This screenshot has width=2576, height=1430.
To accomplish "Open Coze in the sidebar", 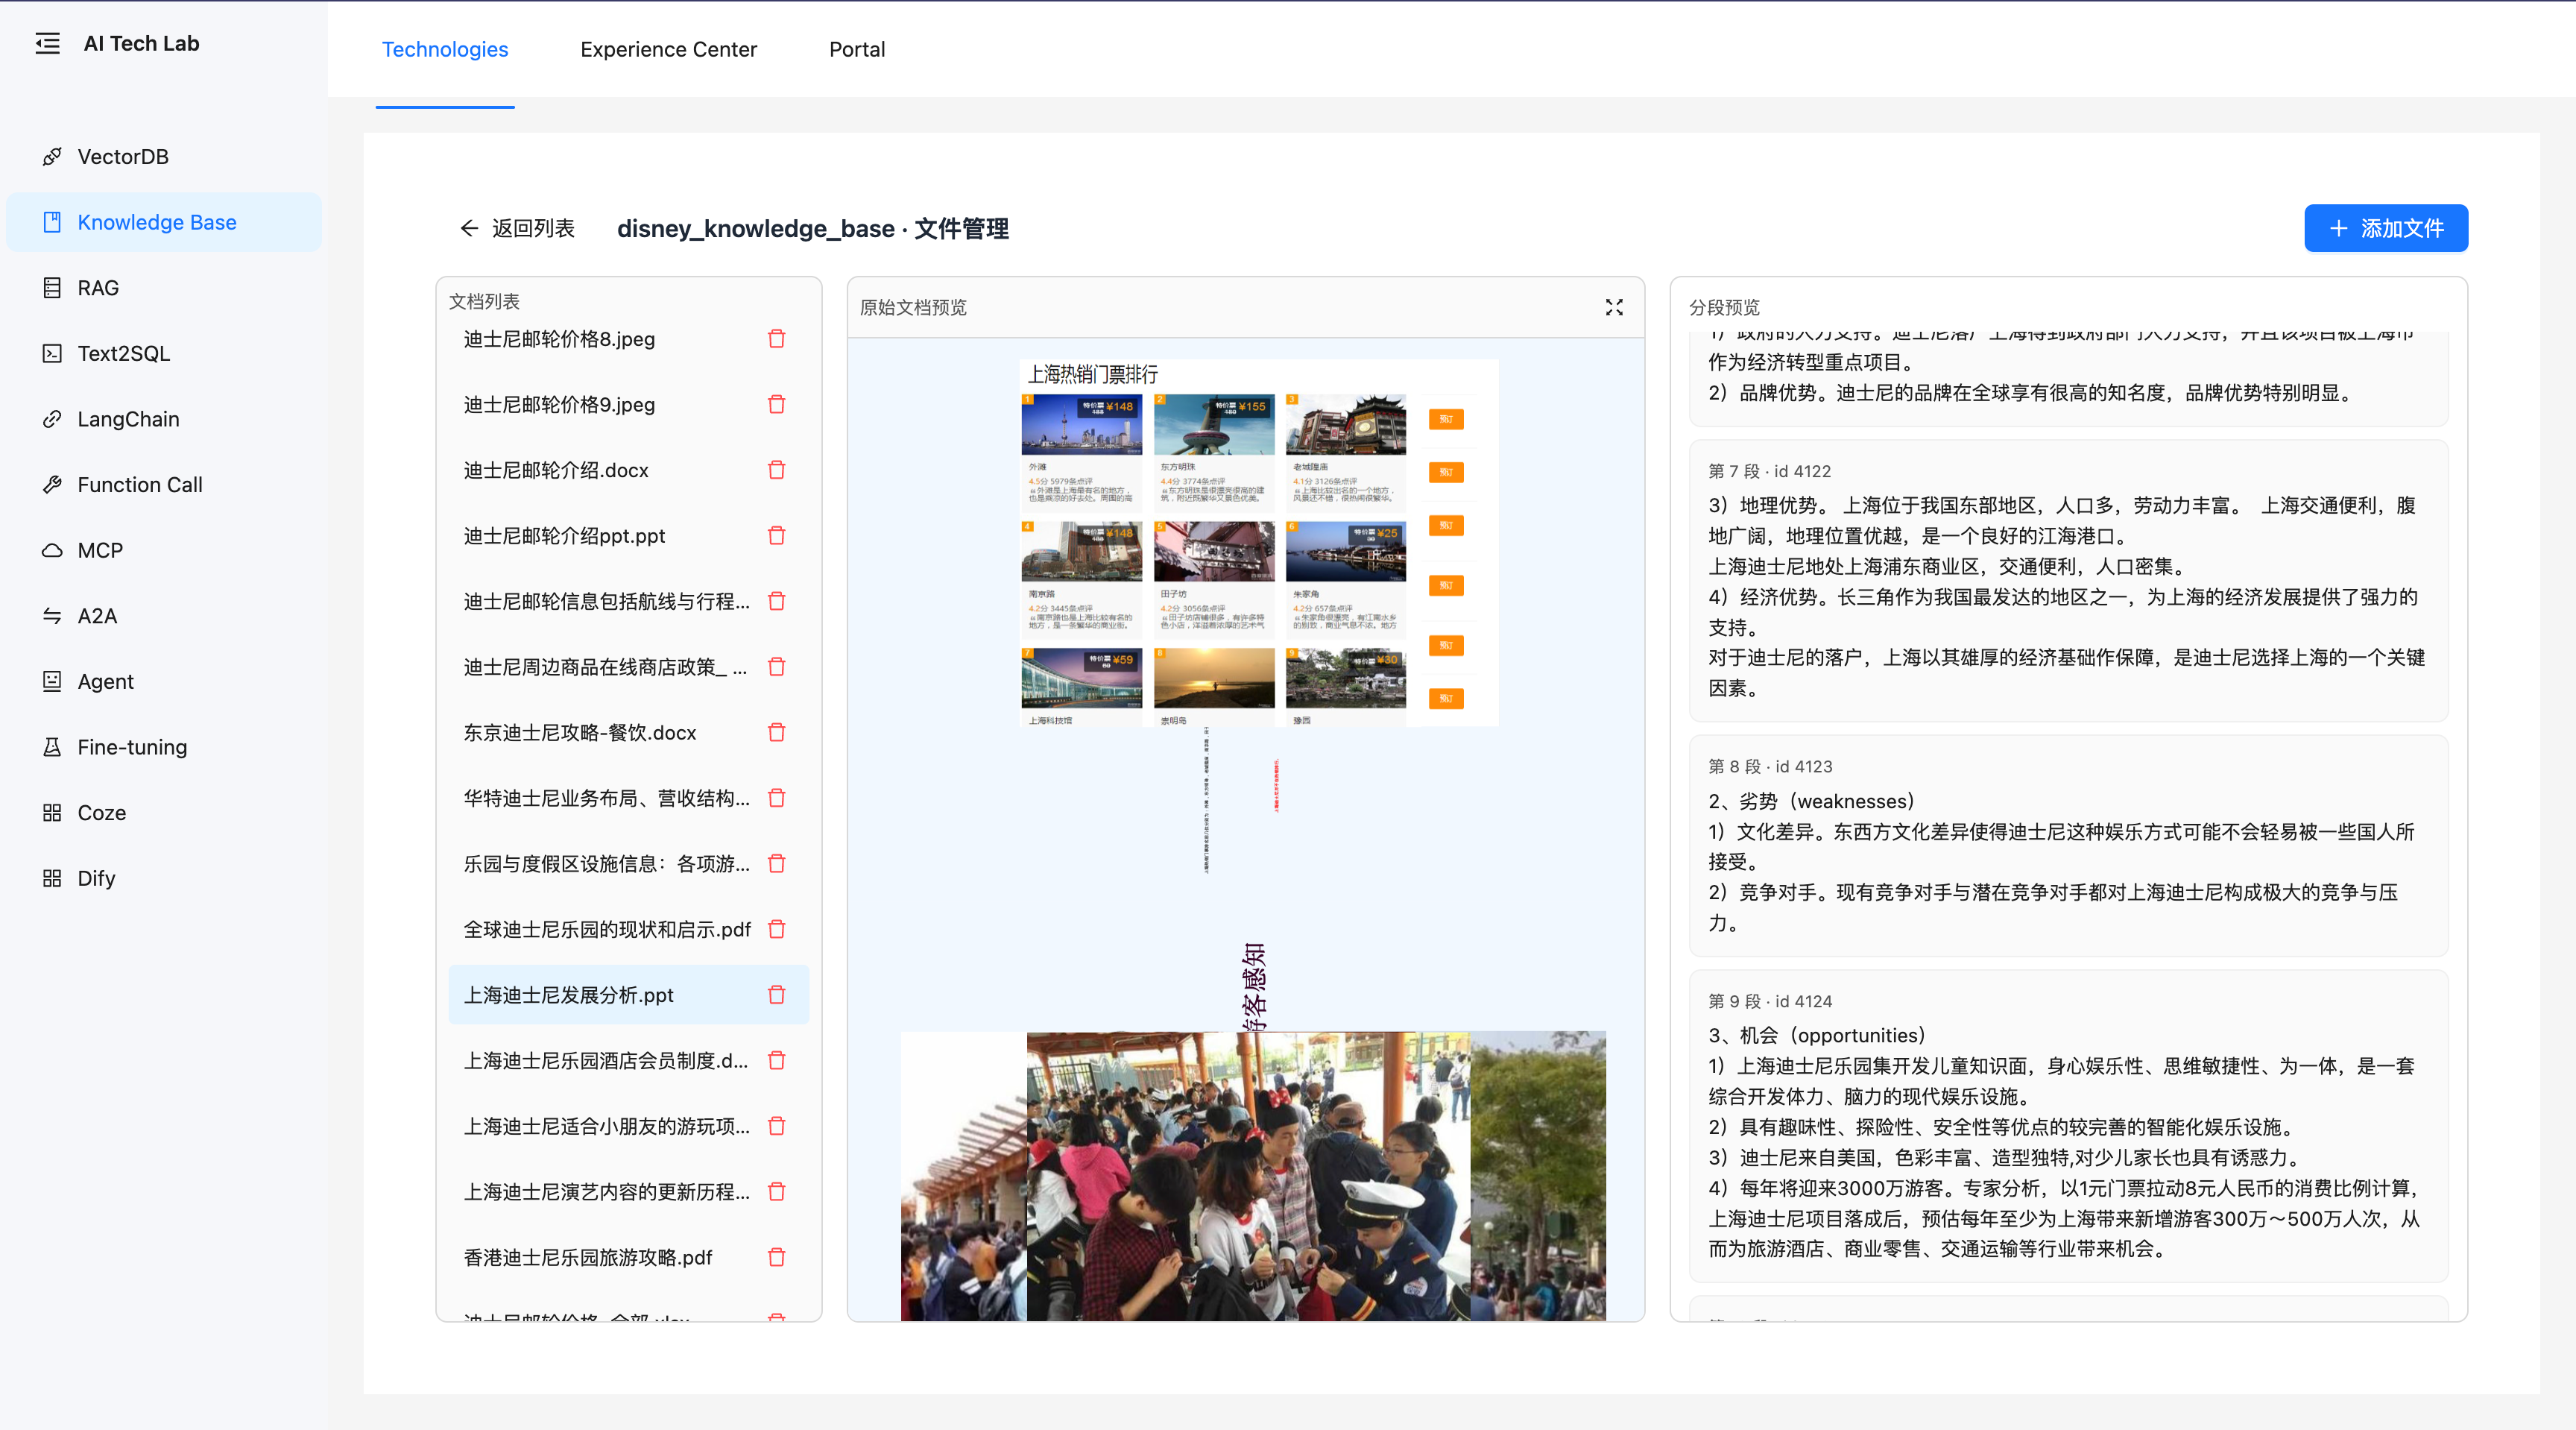I will (x=164, y=813).
